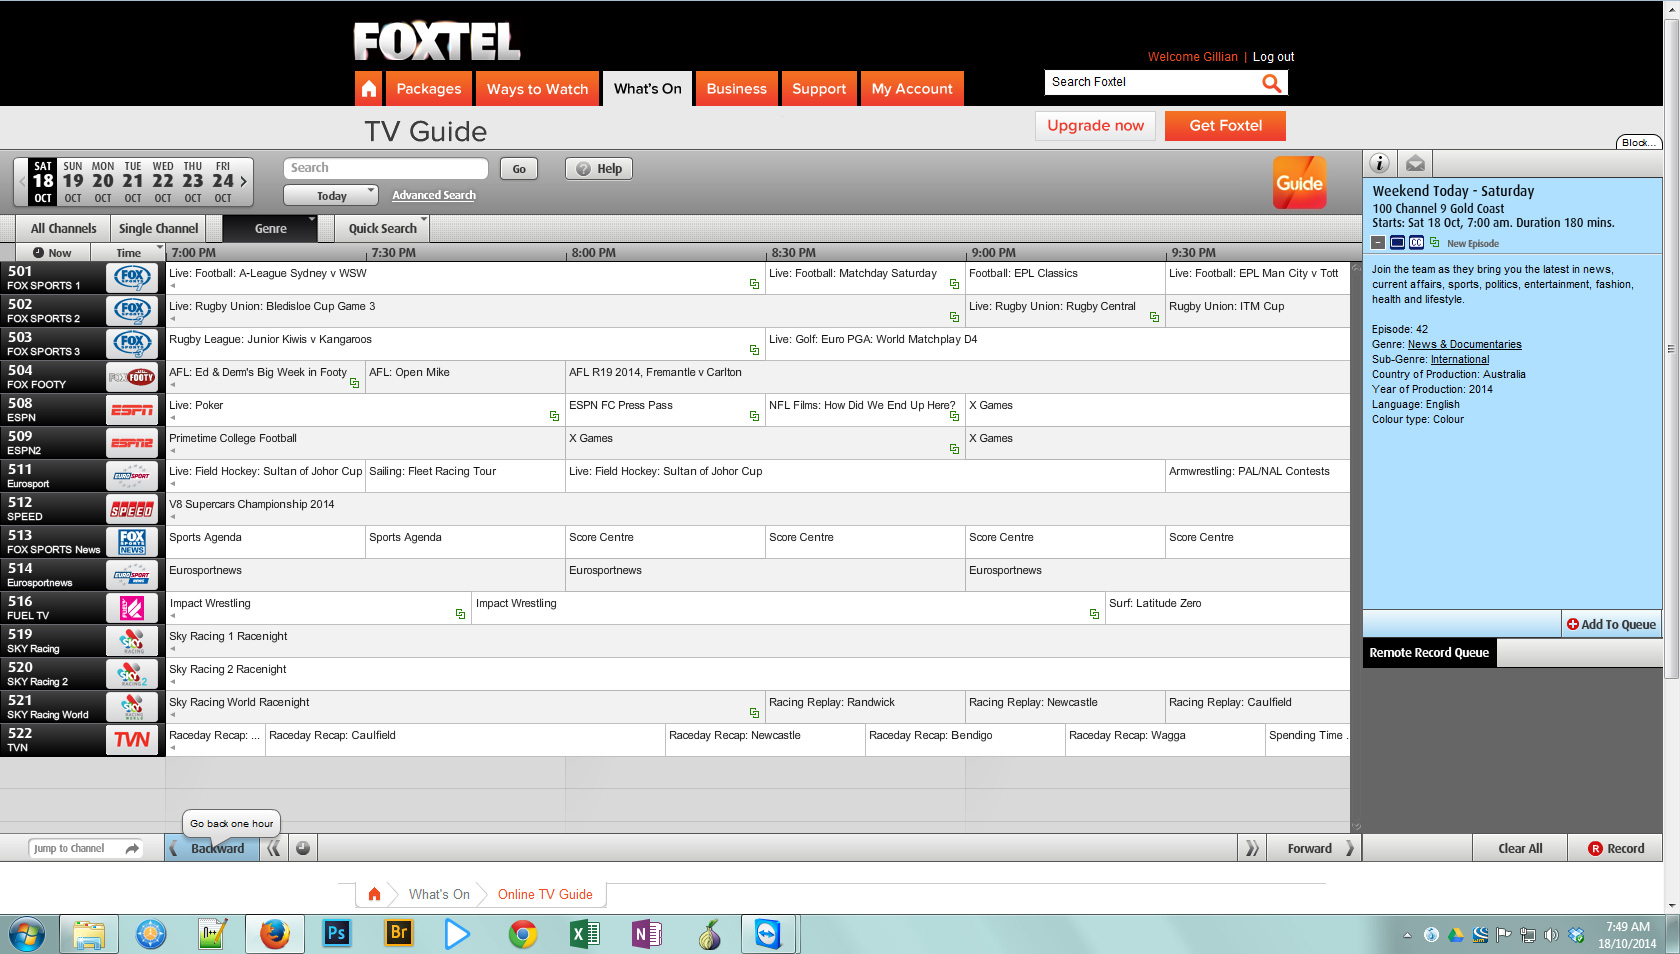The image size is (1680, 954).
Task: Click the Backward button
Action: [x=212, y=848]
